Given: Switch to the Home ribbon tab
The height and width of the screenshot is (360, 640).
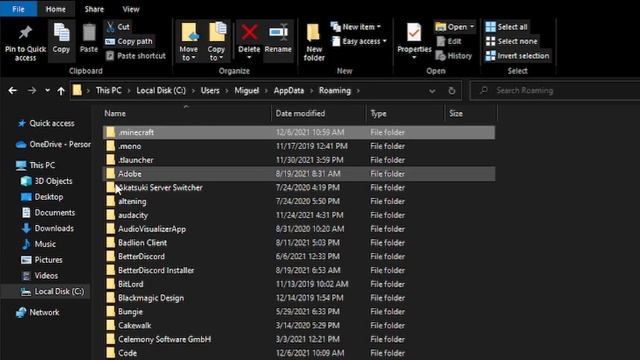Looking at the screenshot, I should click(x=56, y=9).
